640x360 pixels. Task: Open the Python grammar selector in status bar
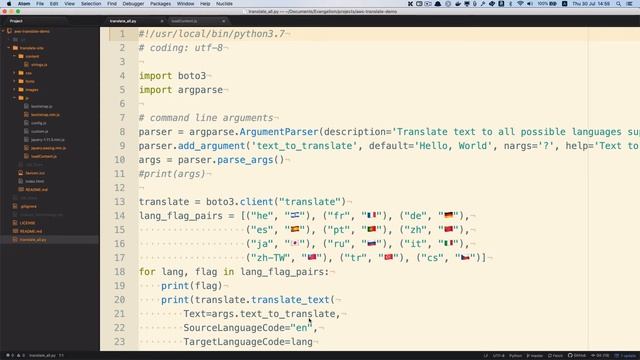pos(516,356)
